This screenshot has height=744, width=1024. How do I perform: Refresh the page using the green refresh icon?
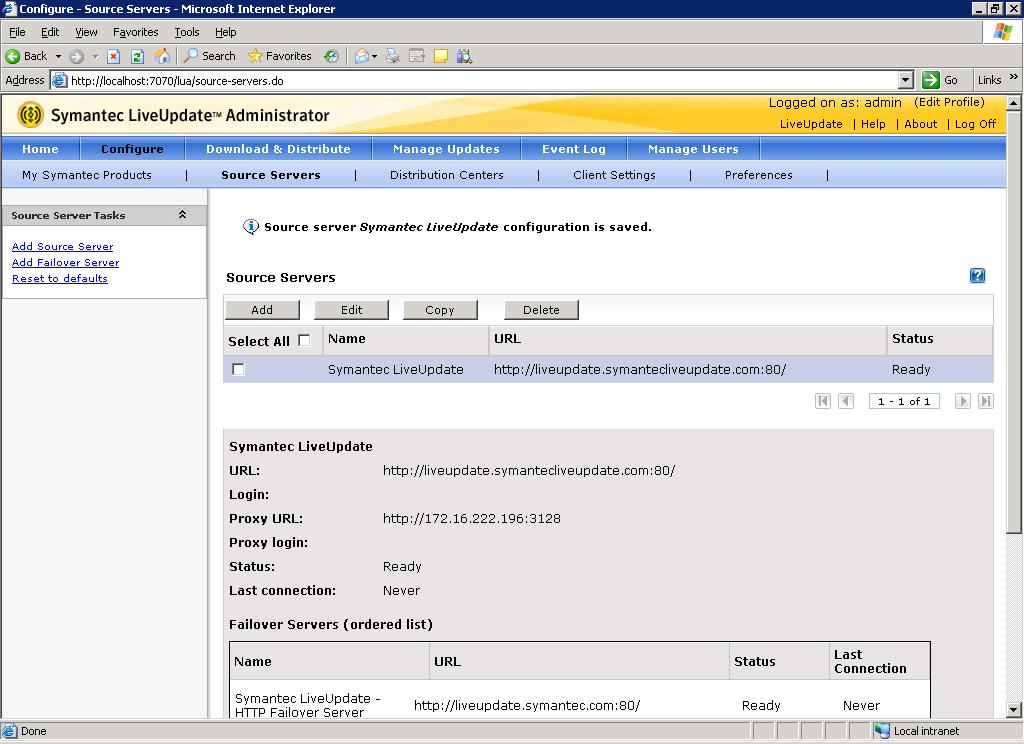point(137,56)
